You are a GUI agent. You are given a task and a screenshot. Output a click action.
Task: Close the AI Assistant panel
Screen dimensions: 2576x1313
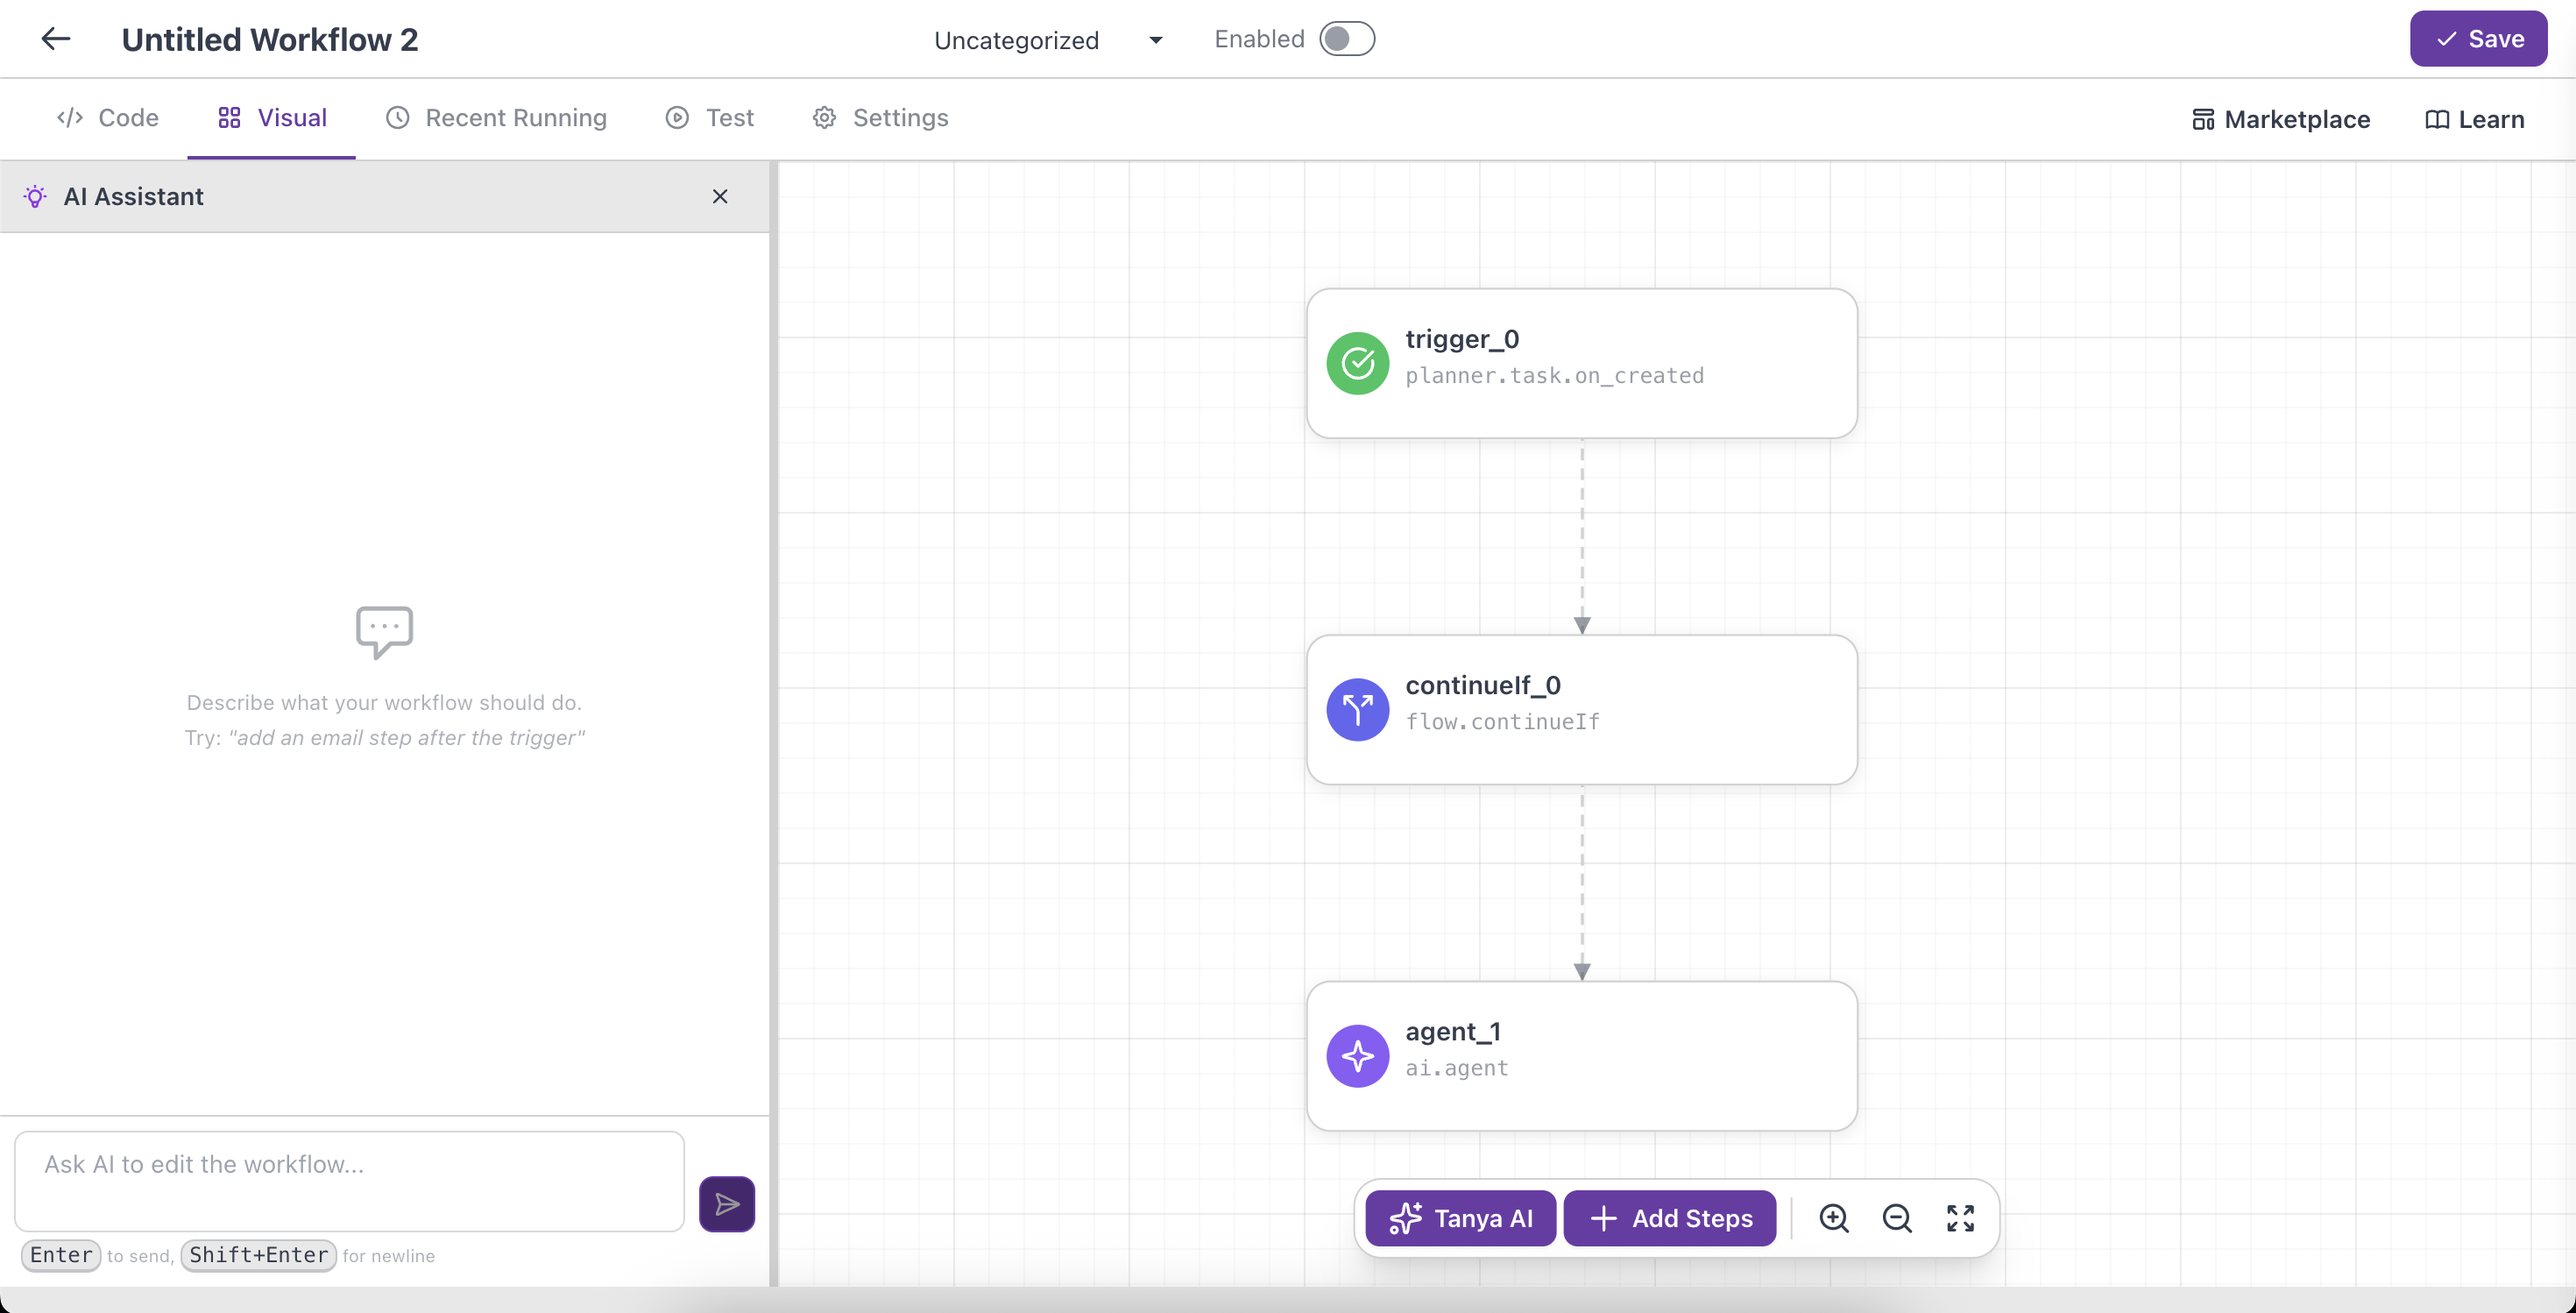point(720,197)
